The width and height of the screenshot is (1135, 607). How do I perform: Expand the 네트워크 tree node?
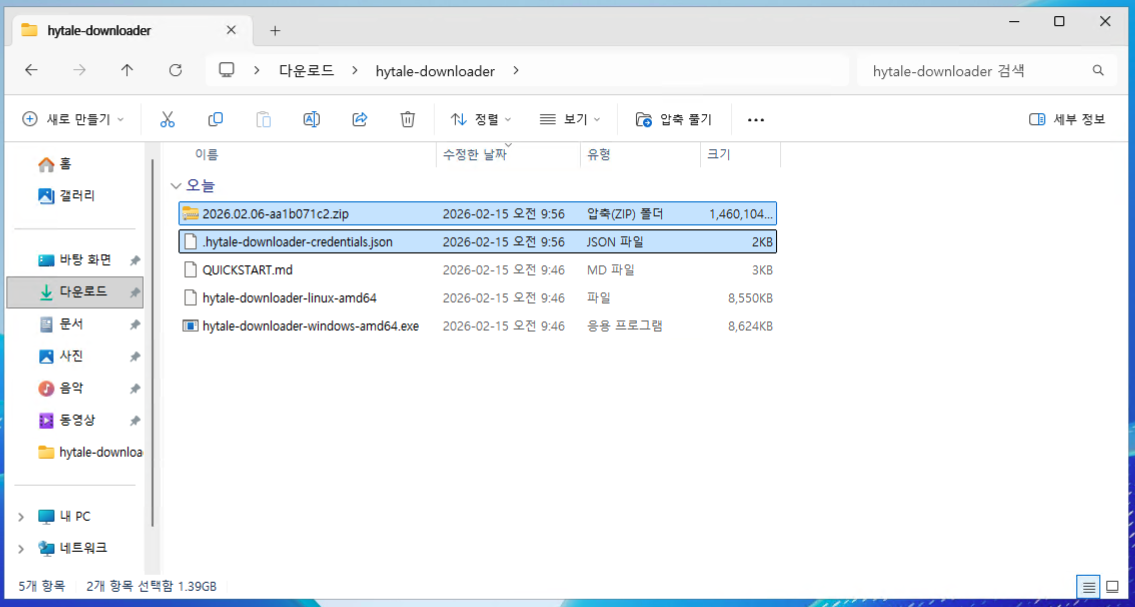(21, 548)
